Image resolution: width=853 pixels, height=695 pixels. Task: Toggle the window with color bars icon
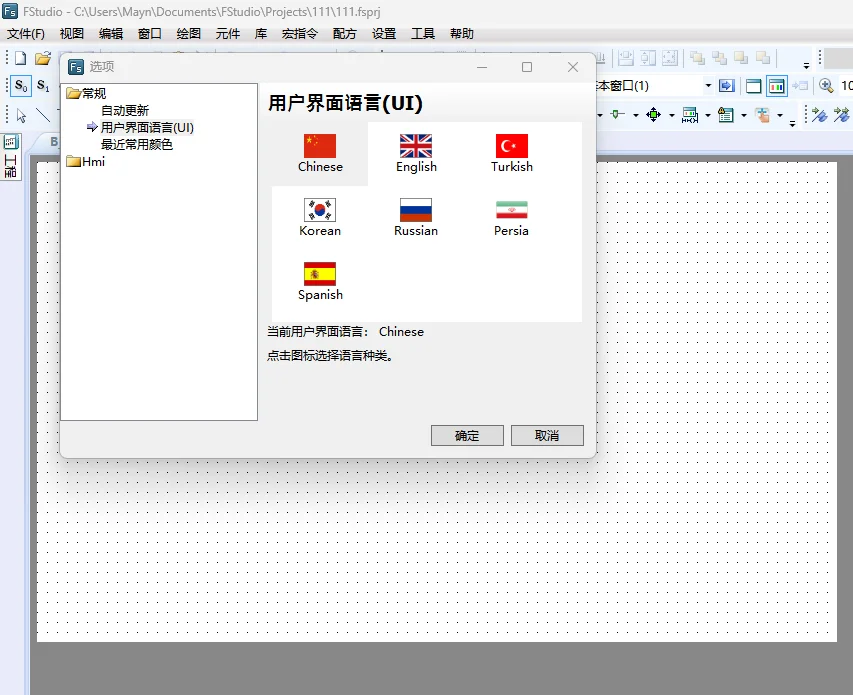pyautogui.click(x=777, y=86)
